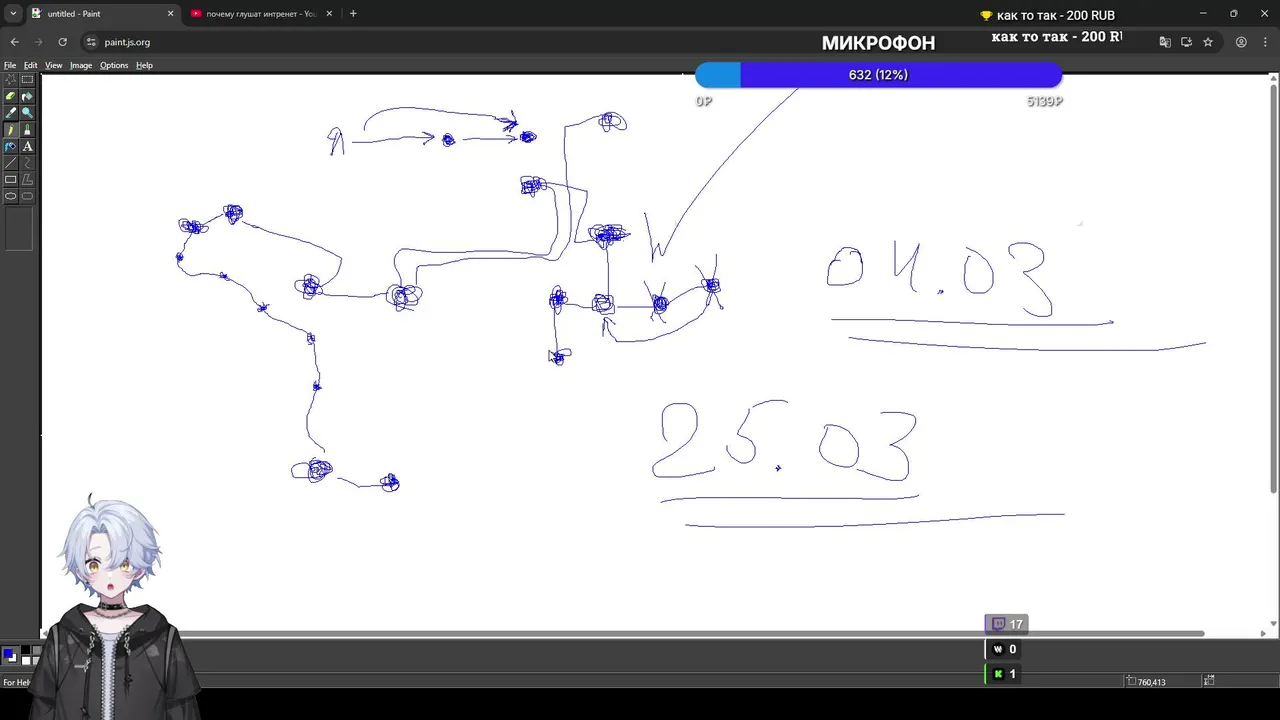
Task: Click the blue foreground color indicator
Action: pos(8,655)
